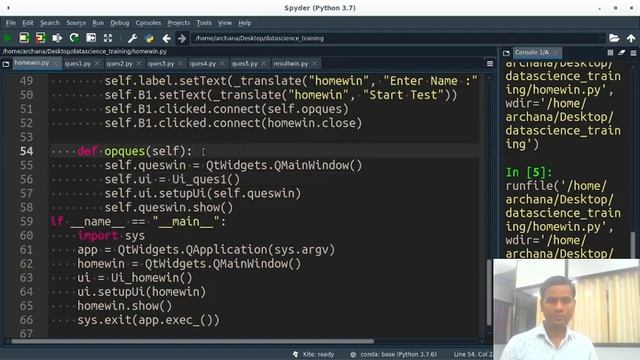Go back with the left arrow icon
Screen dimensions: 640x360
tap(167, 38)
